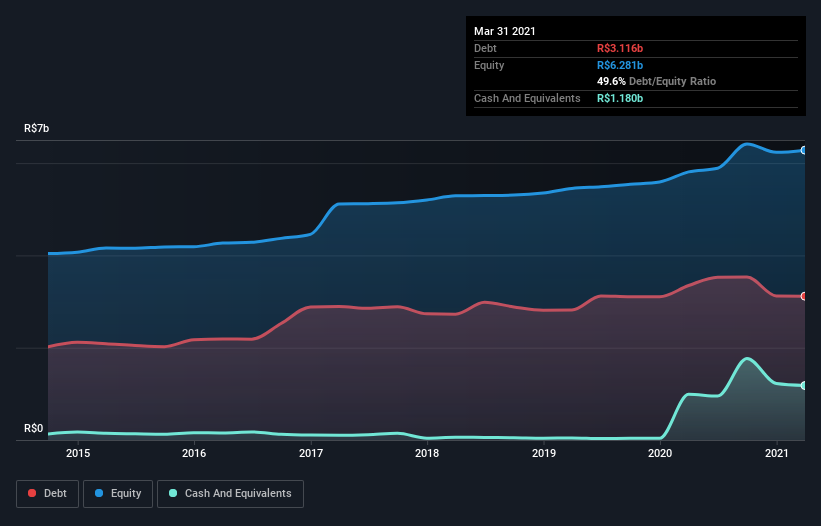The image size is (821, 526).
Task: Click the Debt label in tooltip
Action: (x=485, y=48)
